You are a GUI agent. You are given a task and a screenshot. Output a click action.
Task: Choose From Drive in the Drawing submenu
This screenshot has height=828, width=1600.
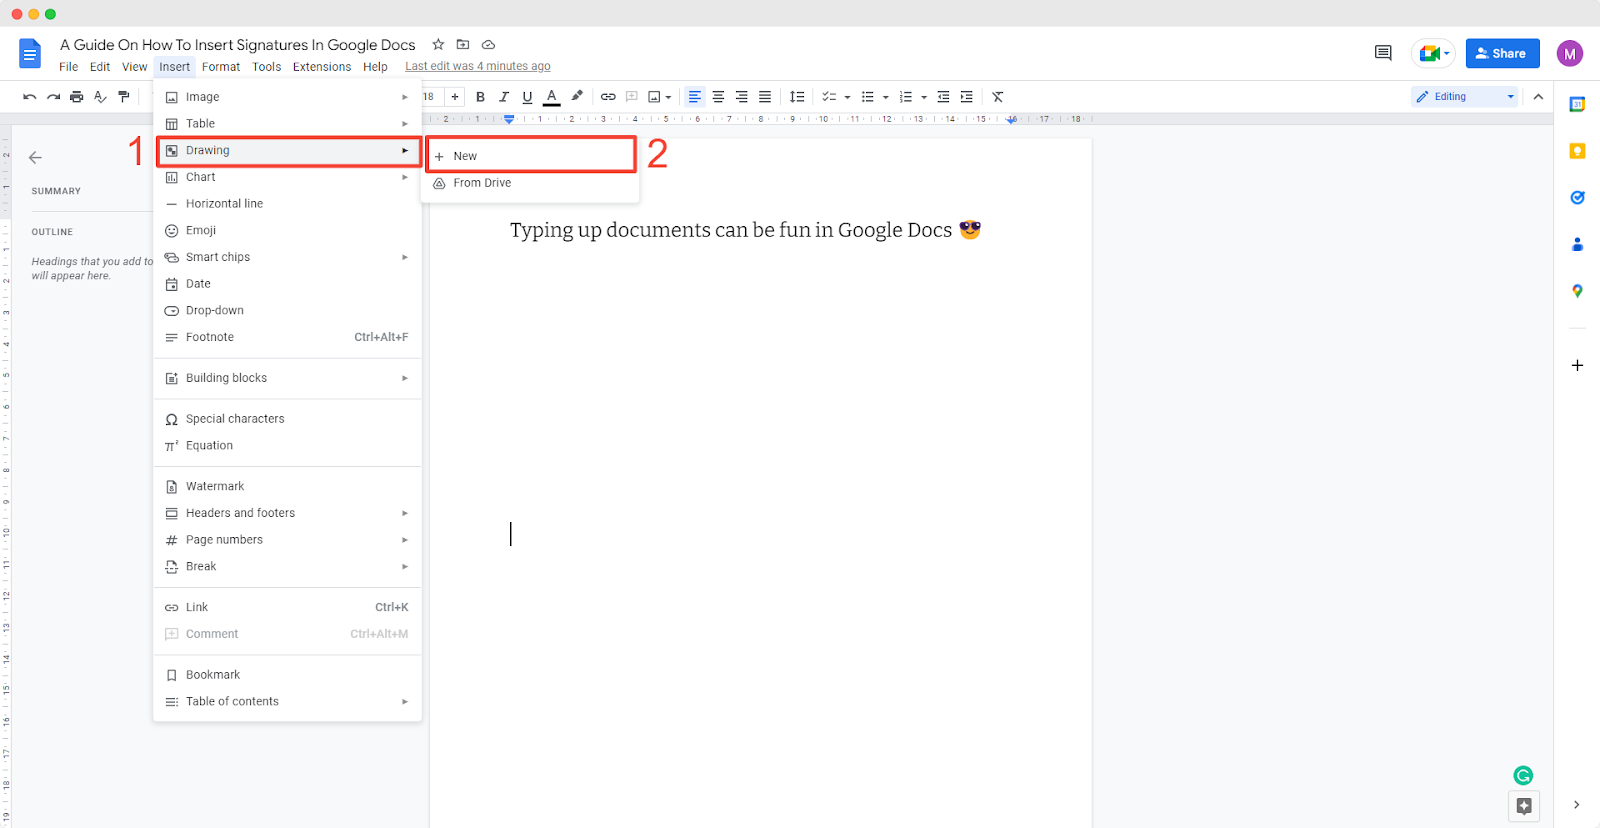531,183
